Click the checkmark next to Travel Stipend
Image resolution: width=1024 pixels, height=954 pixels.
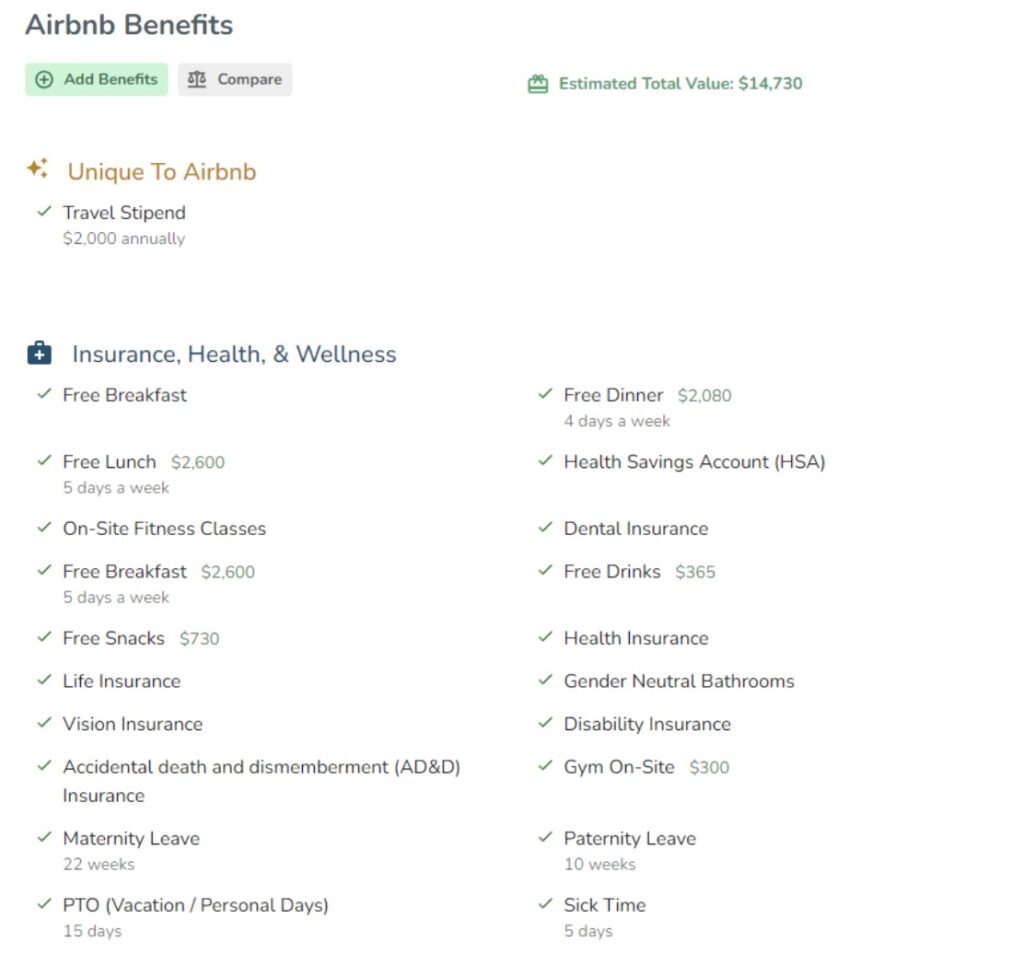(44, 212)
